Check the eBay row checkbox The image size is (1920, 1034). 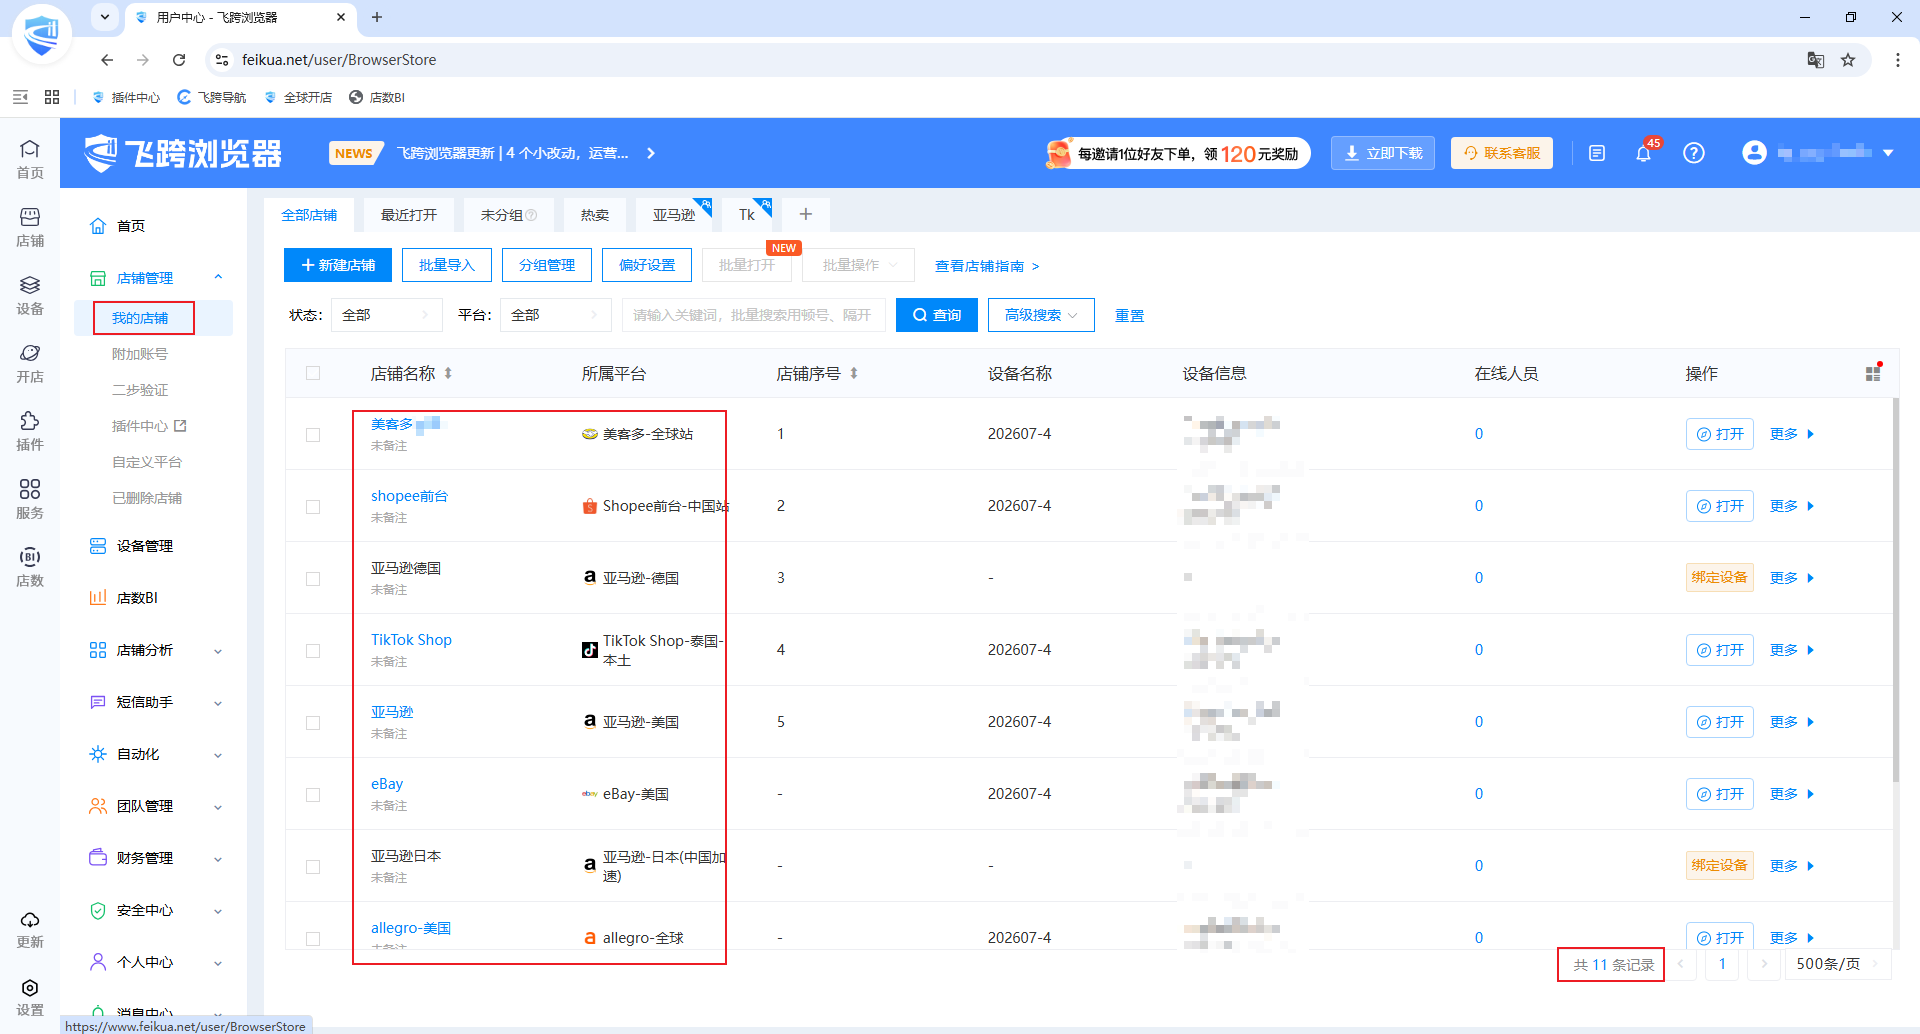313,795
